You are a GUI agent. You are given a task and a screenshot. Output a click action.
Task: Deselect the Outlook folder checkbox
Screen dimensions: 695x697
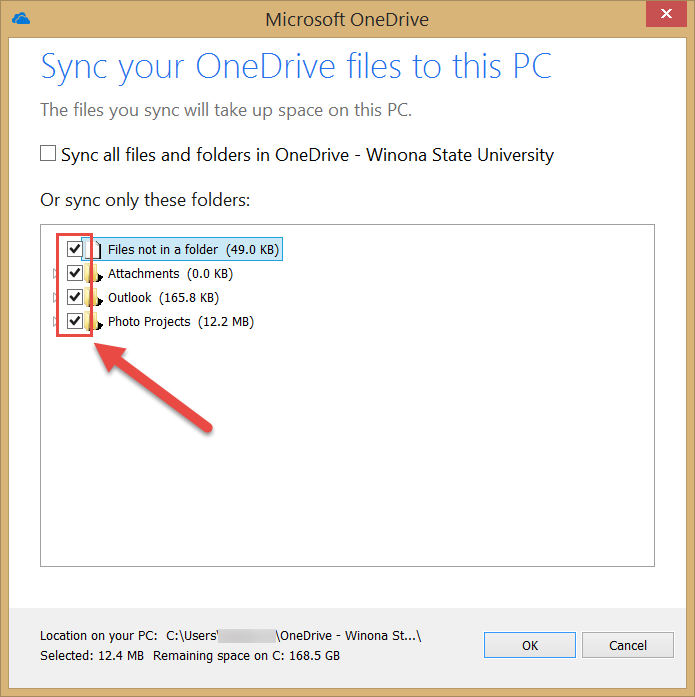[x=75, y=297]
